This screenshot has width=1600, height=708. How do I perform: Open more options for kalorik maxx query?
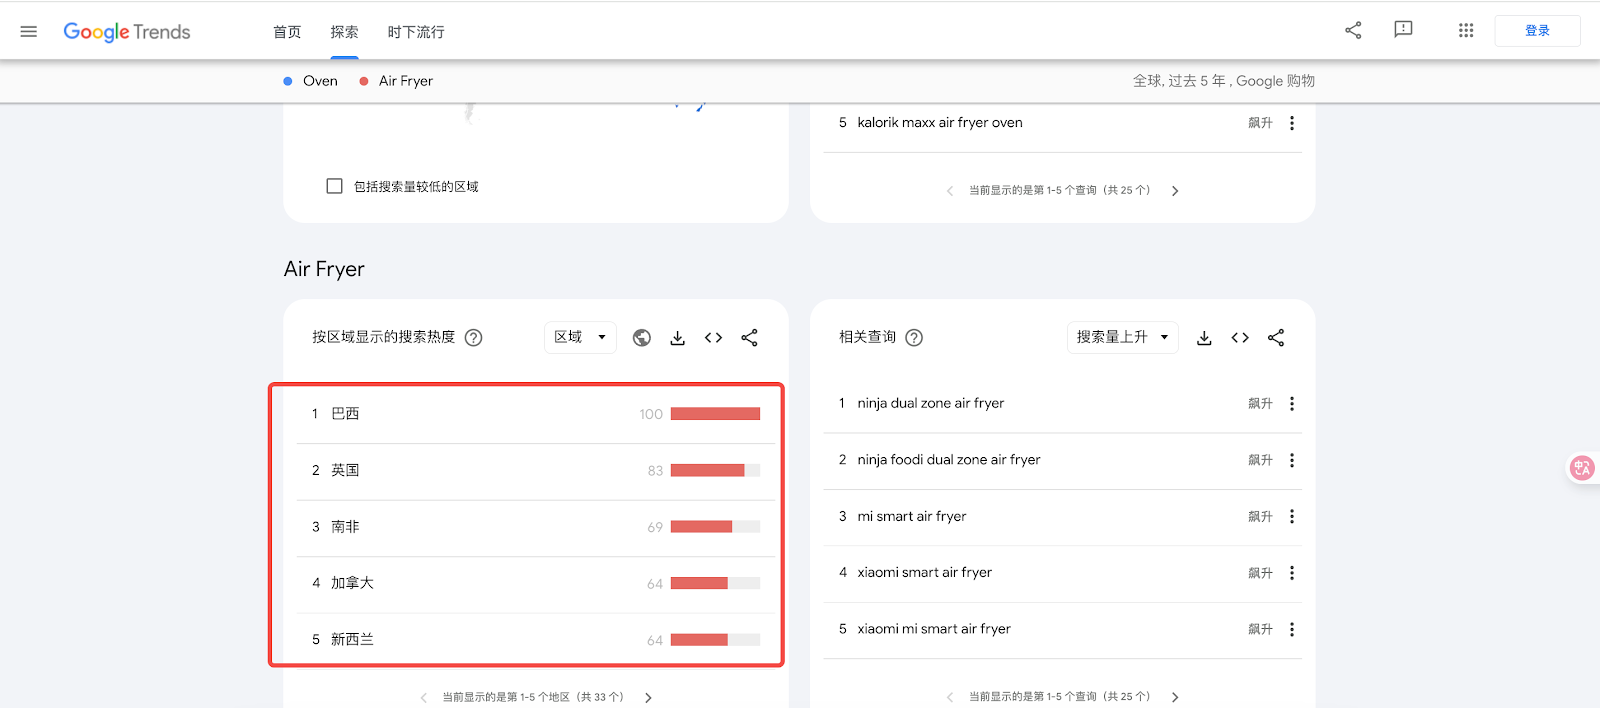(1292, 123)
